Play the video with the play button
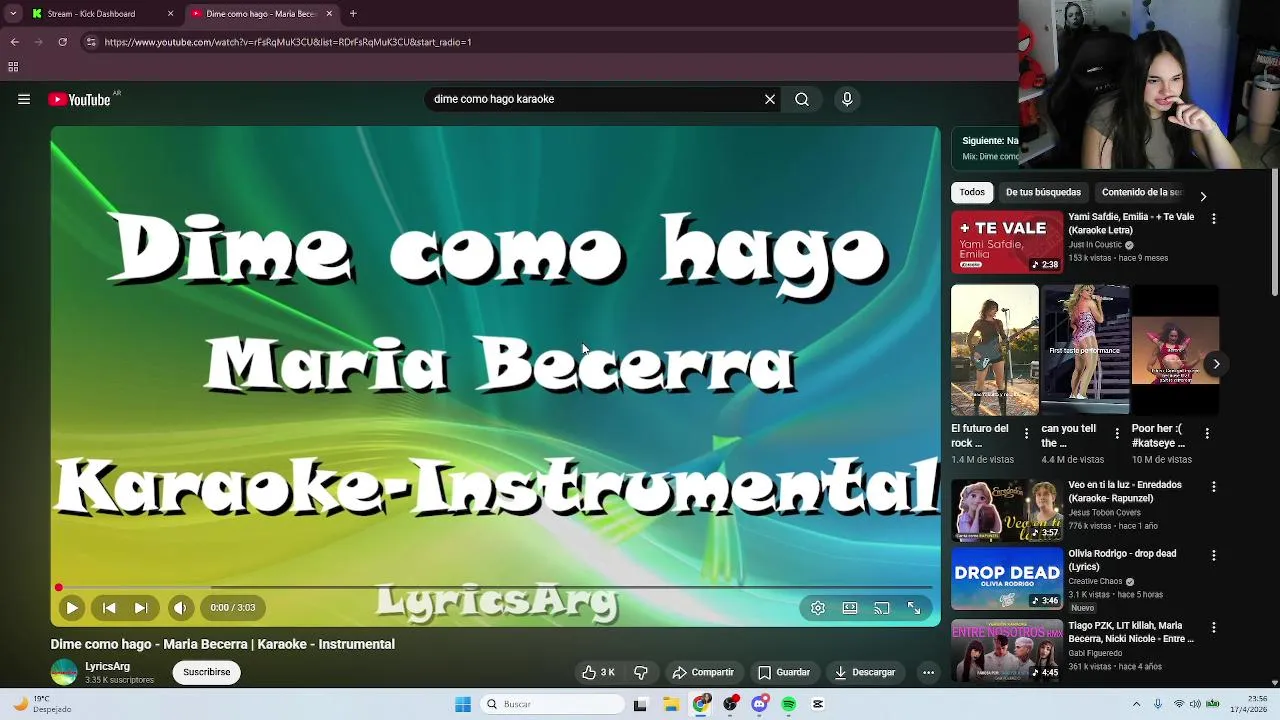The image size is (1280, 720). (72, 607)
